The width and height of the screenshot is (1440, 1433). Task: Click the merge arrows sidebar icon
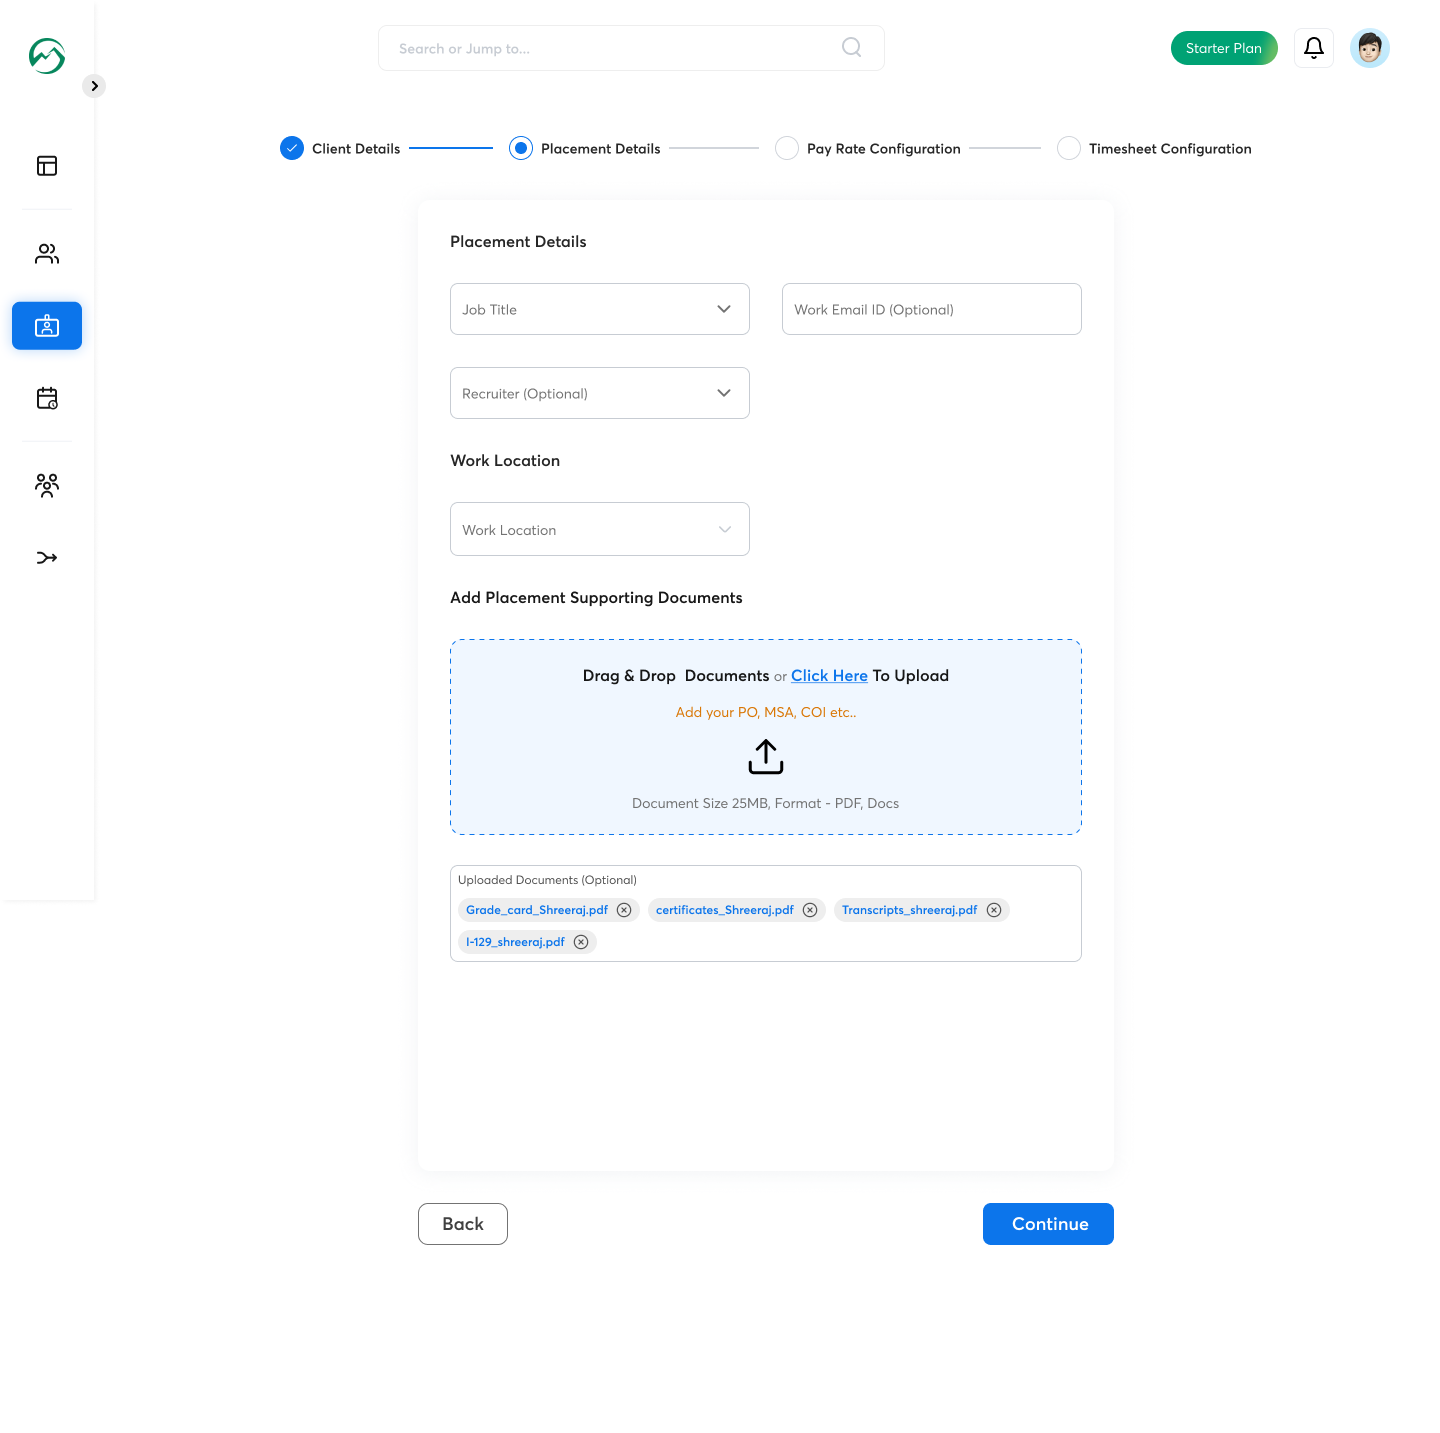(47, 558)
